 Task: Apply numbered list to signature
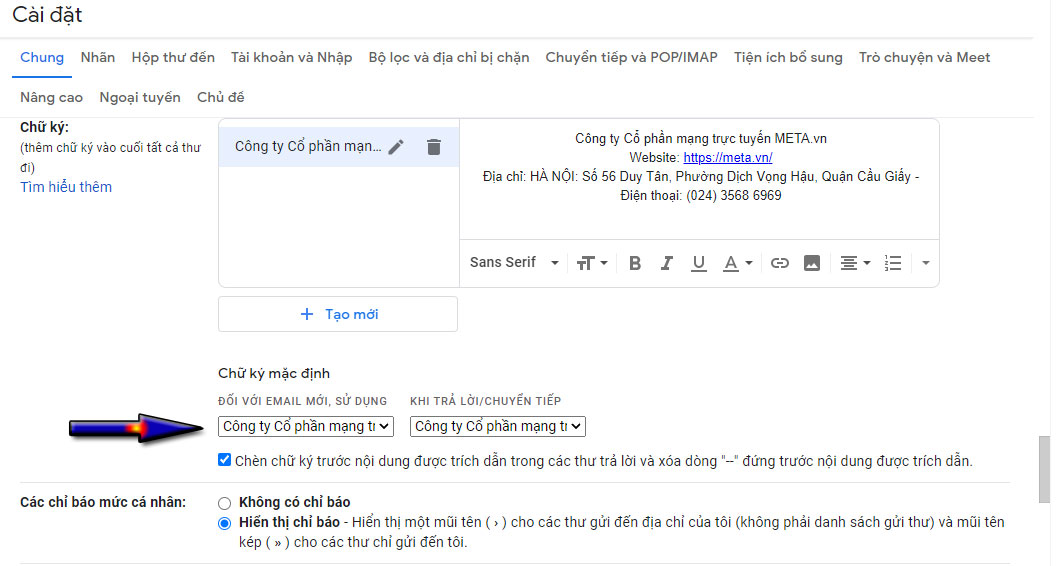(893, 263)
